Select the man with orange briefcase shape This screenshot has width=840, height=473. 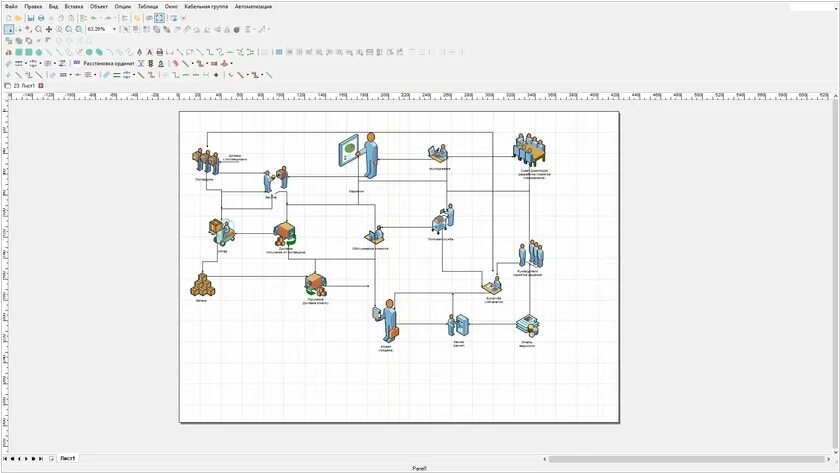tap(386, 320)
